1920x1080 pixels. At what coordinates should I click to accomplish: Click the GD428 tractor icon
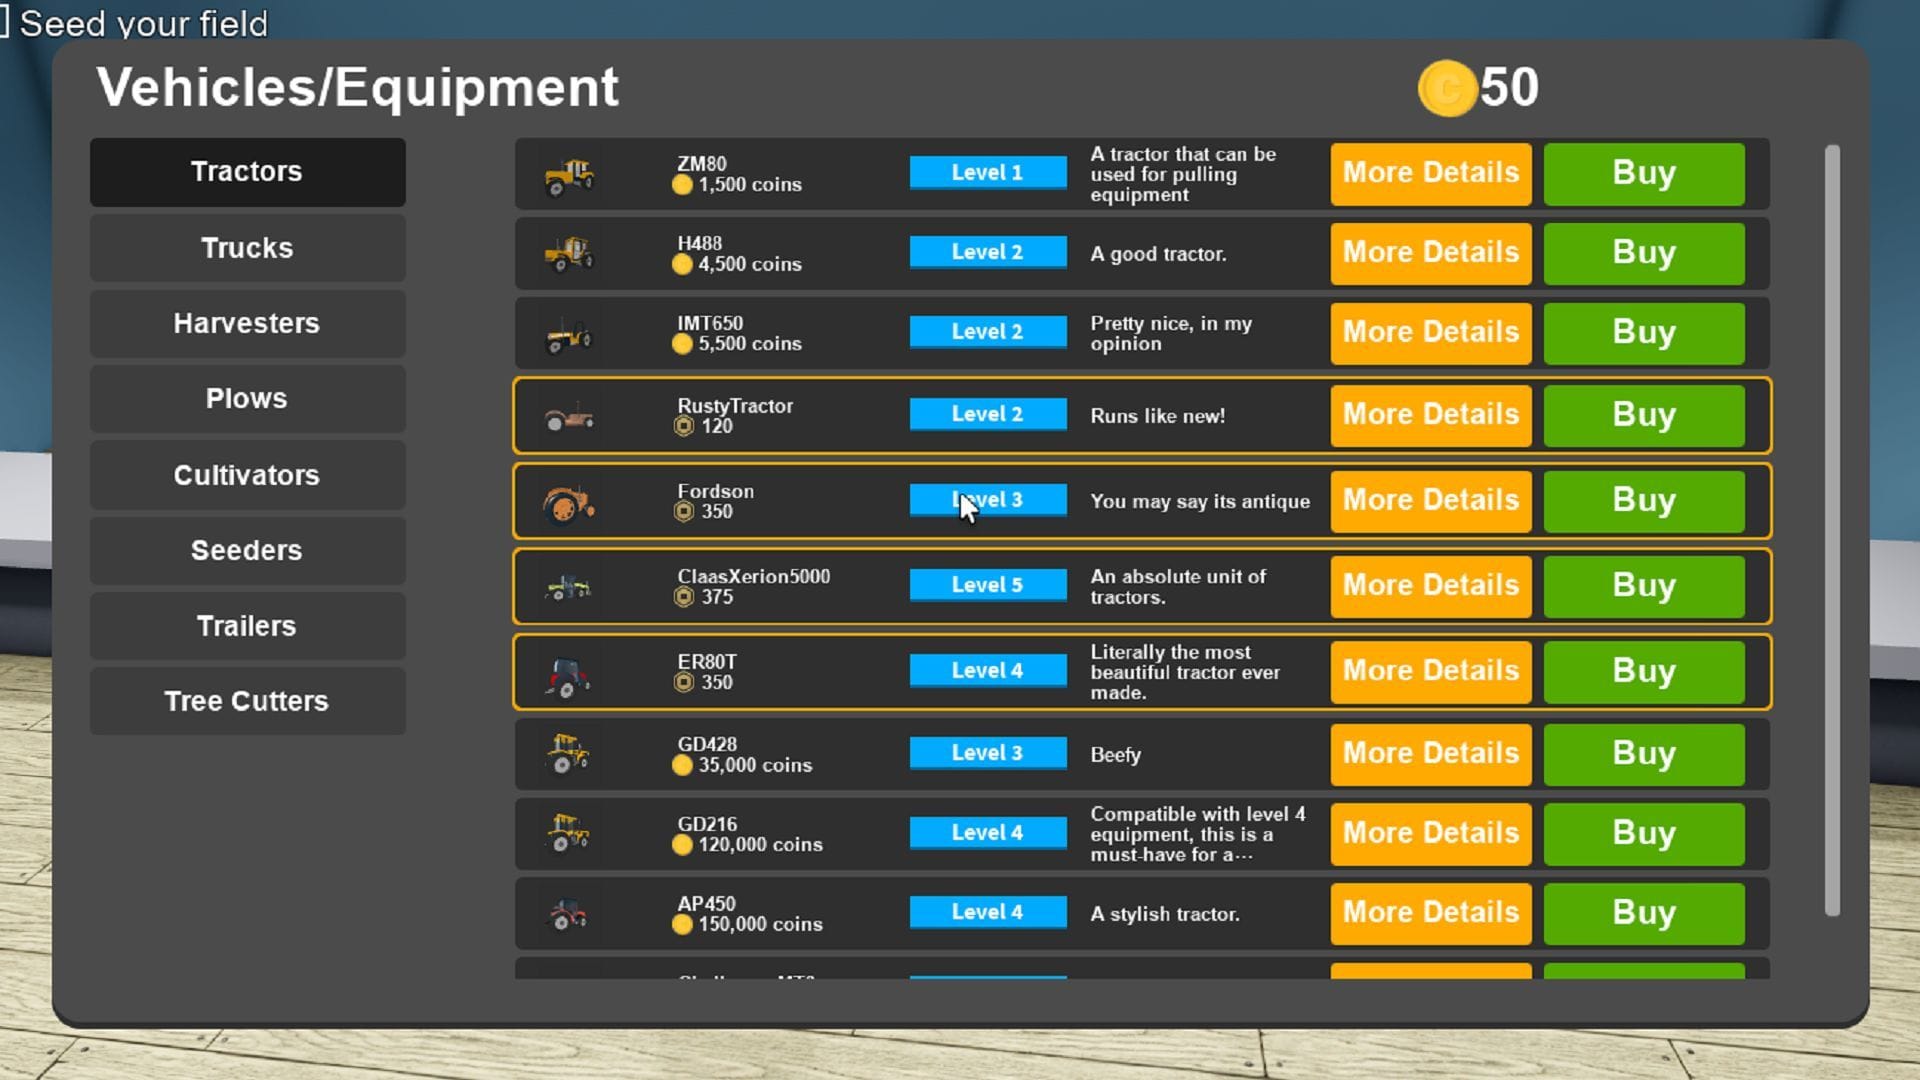(x=568, y=754)
